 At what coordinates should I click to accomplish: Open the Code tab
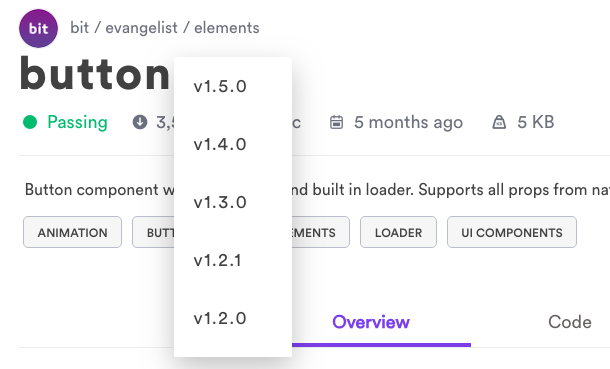click(x=570, y=322)
